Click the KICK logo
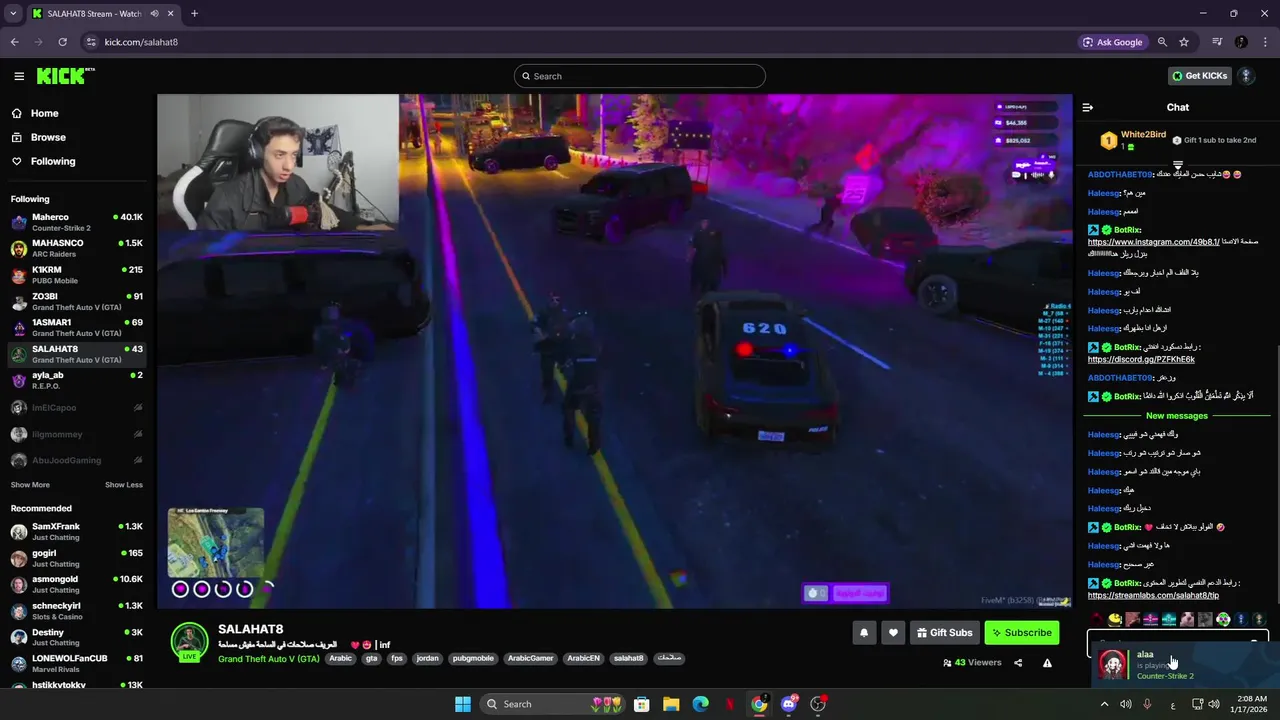The image size is (1280, 720). click(65, 76)
